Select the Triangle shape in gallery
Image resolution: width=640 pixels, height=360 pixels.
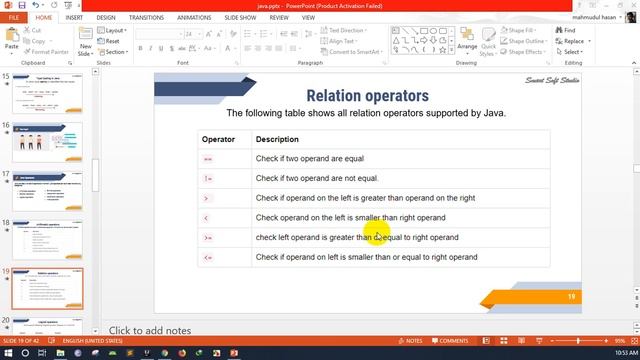click(396, 40)
